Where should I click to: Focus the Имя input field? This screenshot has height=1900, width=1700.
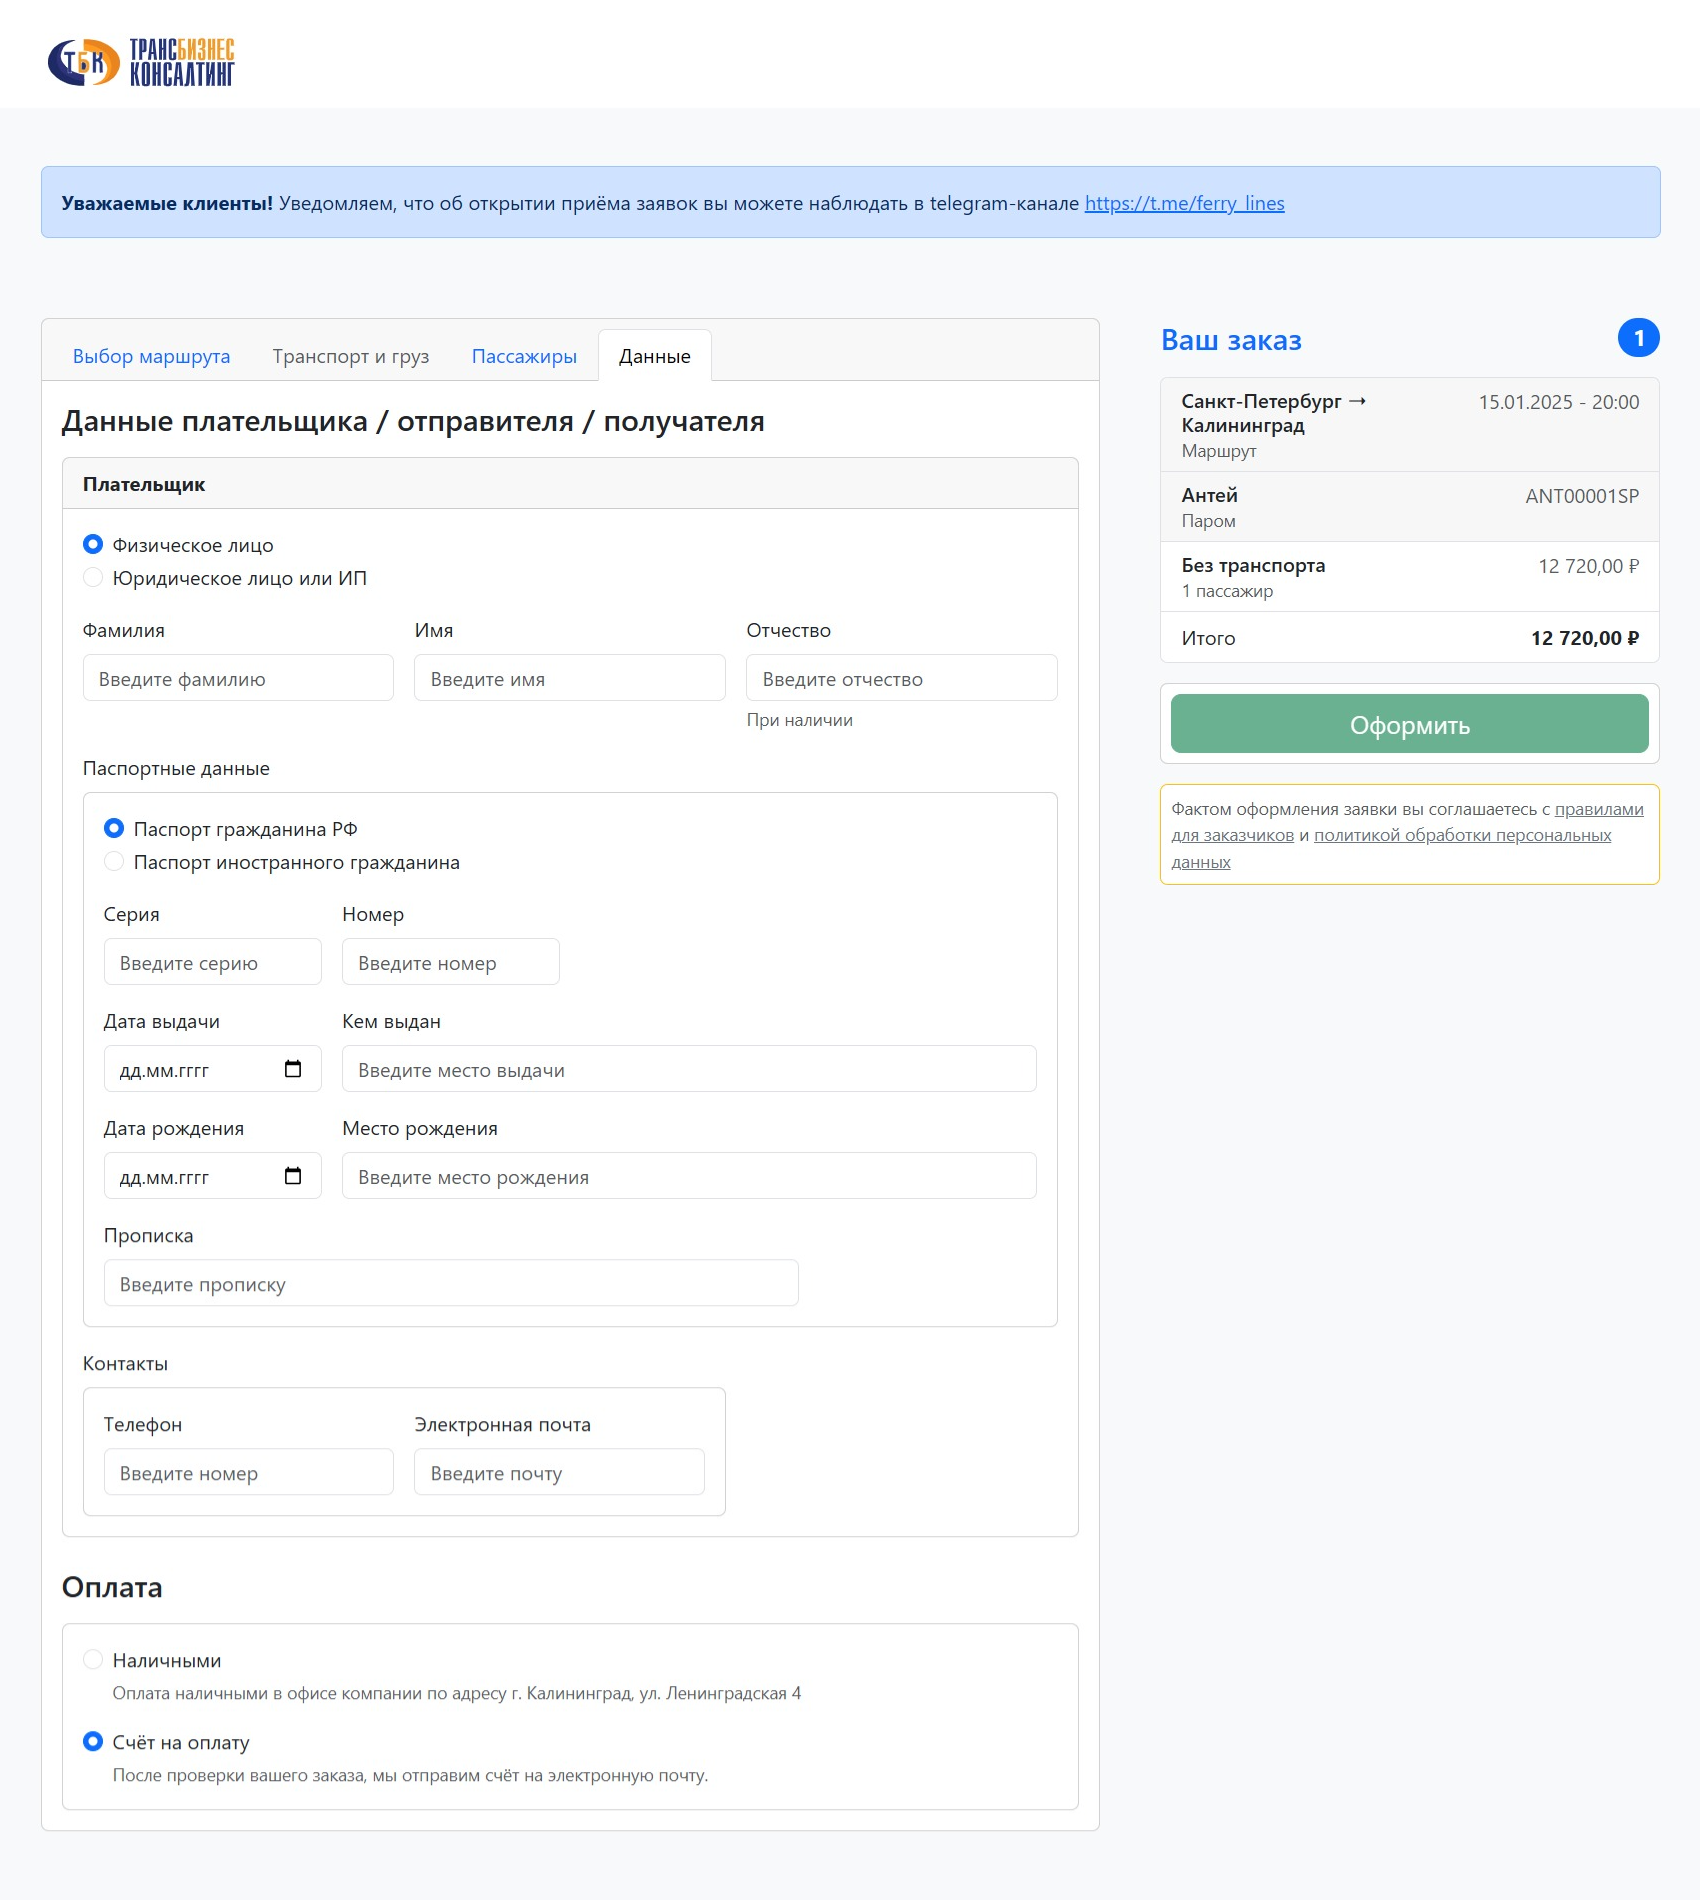point(570,678)
